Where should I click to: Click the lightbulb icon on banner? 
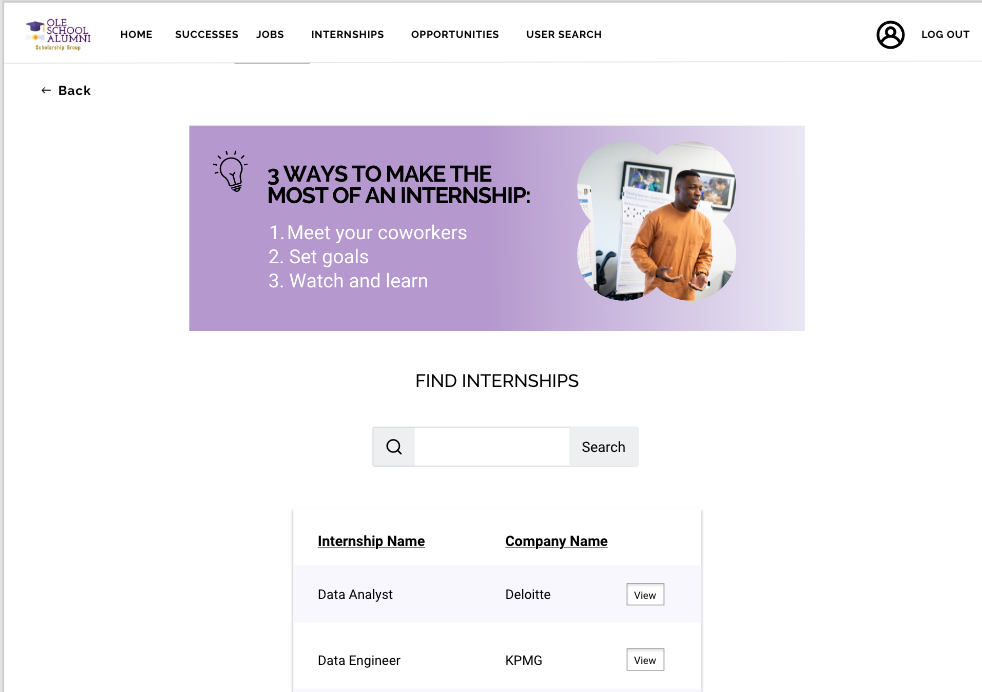tap(232, 172)
